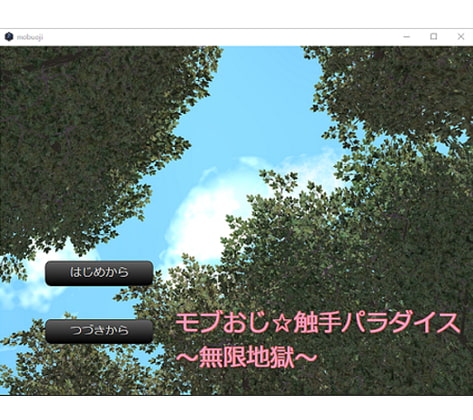Image resolution: width=473 pixels, height=420 pixels.
Task: Minimize the mobuoji game window
Action: (406, 37)
